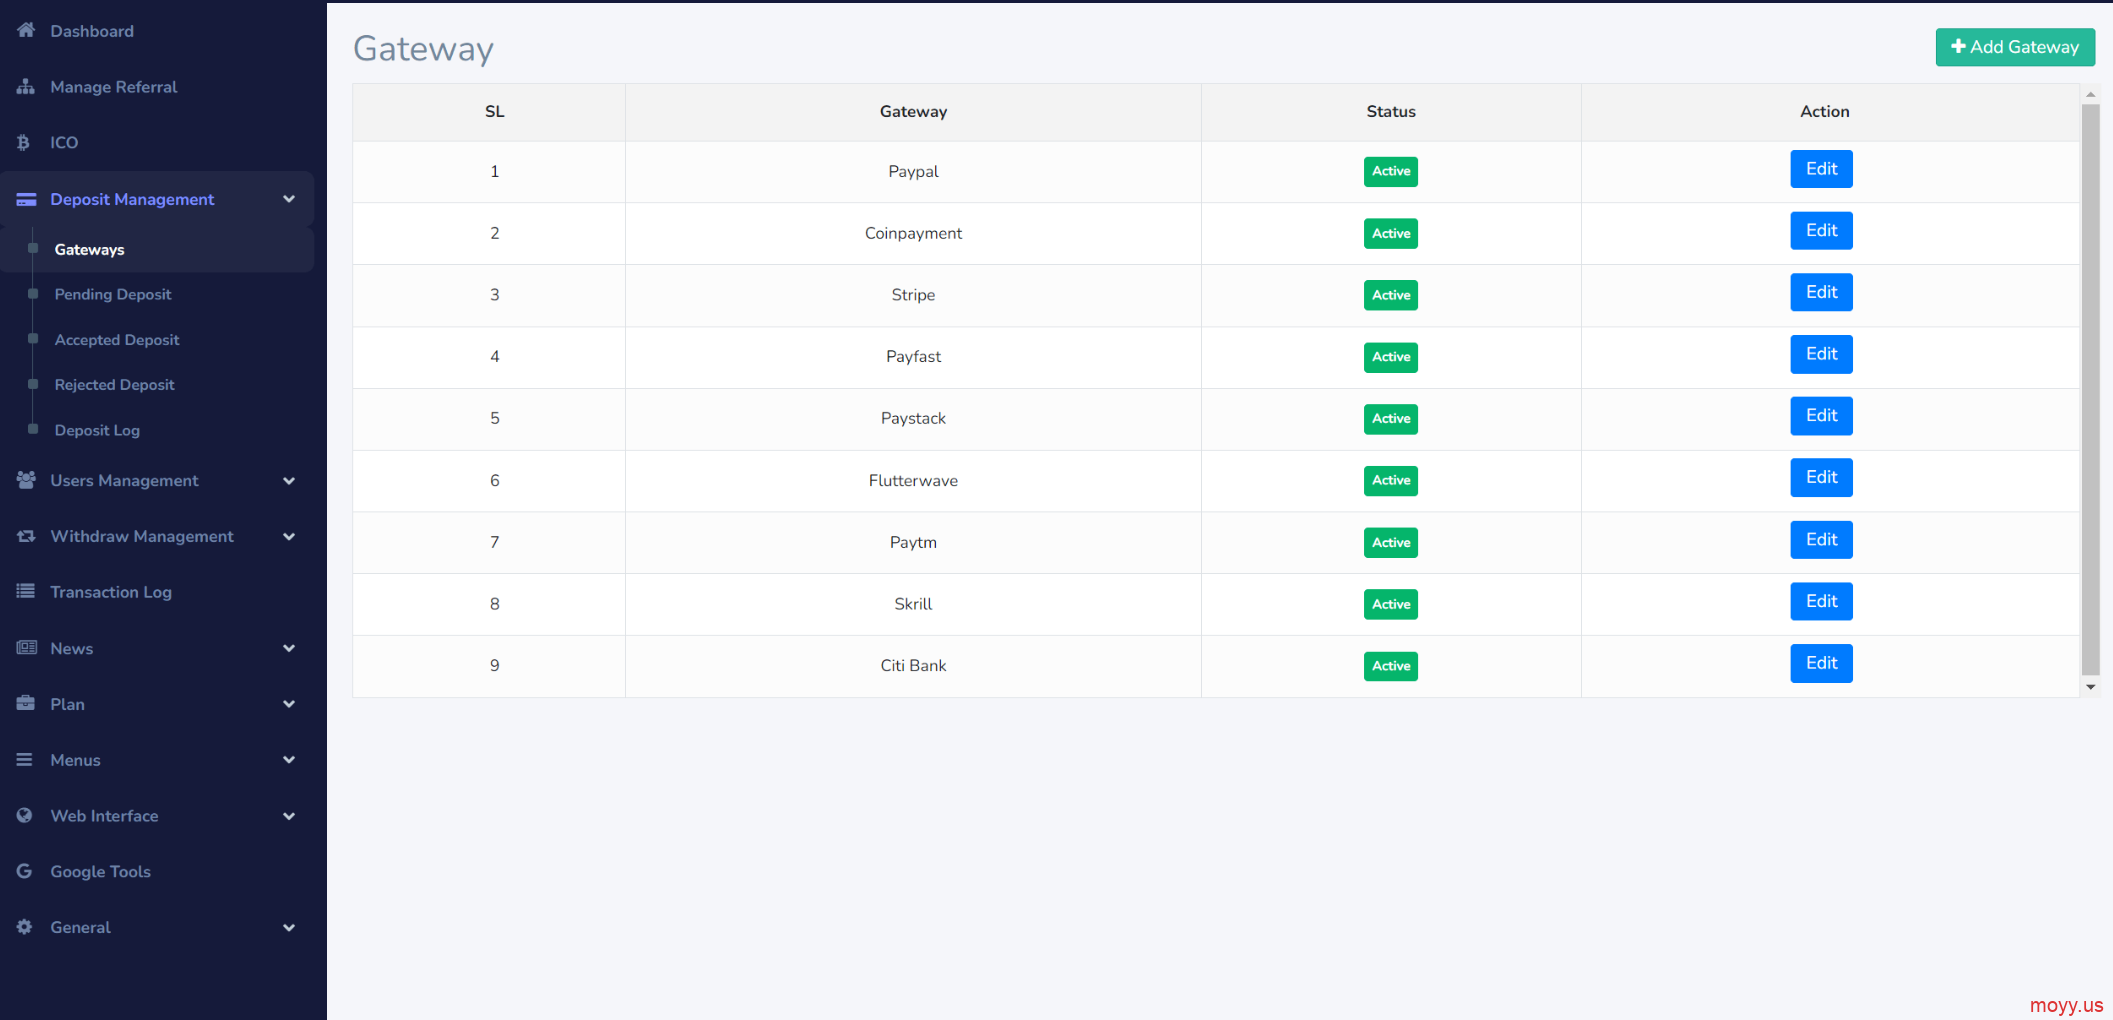
Task: Expand the General settings chevron
Action: point(289,928)
